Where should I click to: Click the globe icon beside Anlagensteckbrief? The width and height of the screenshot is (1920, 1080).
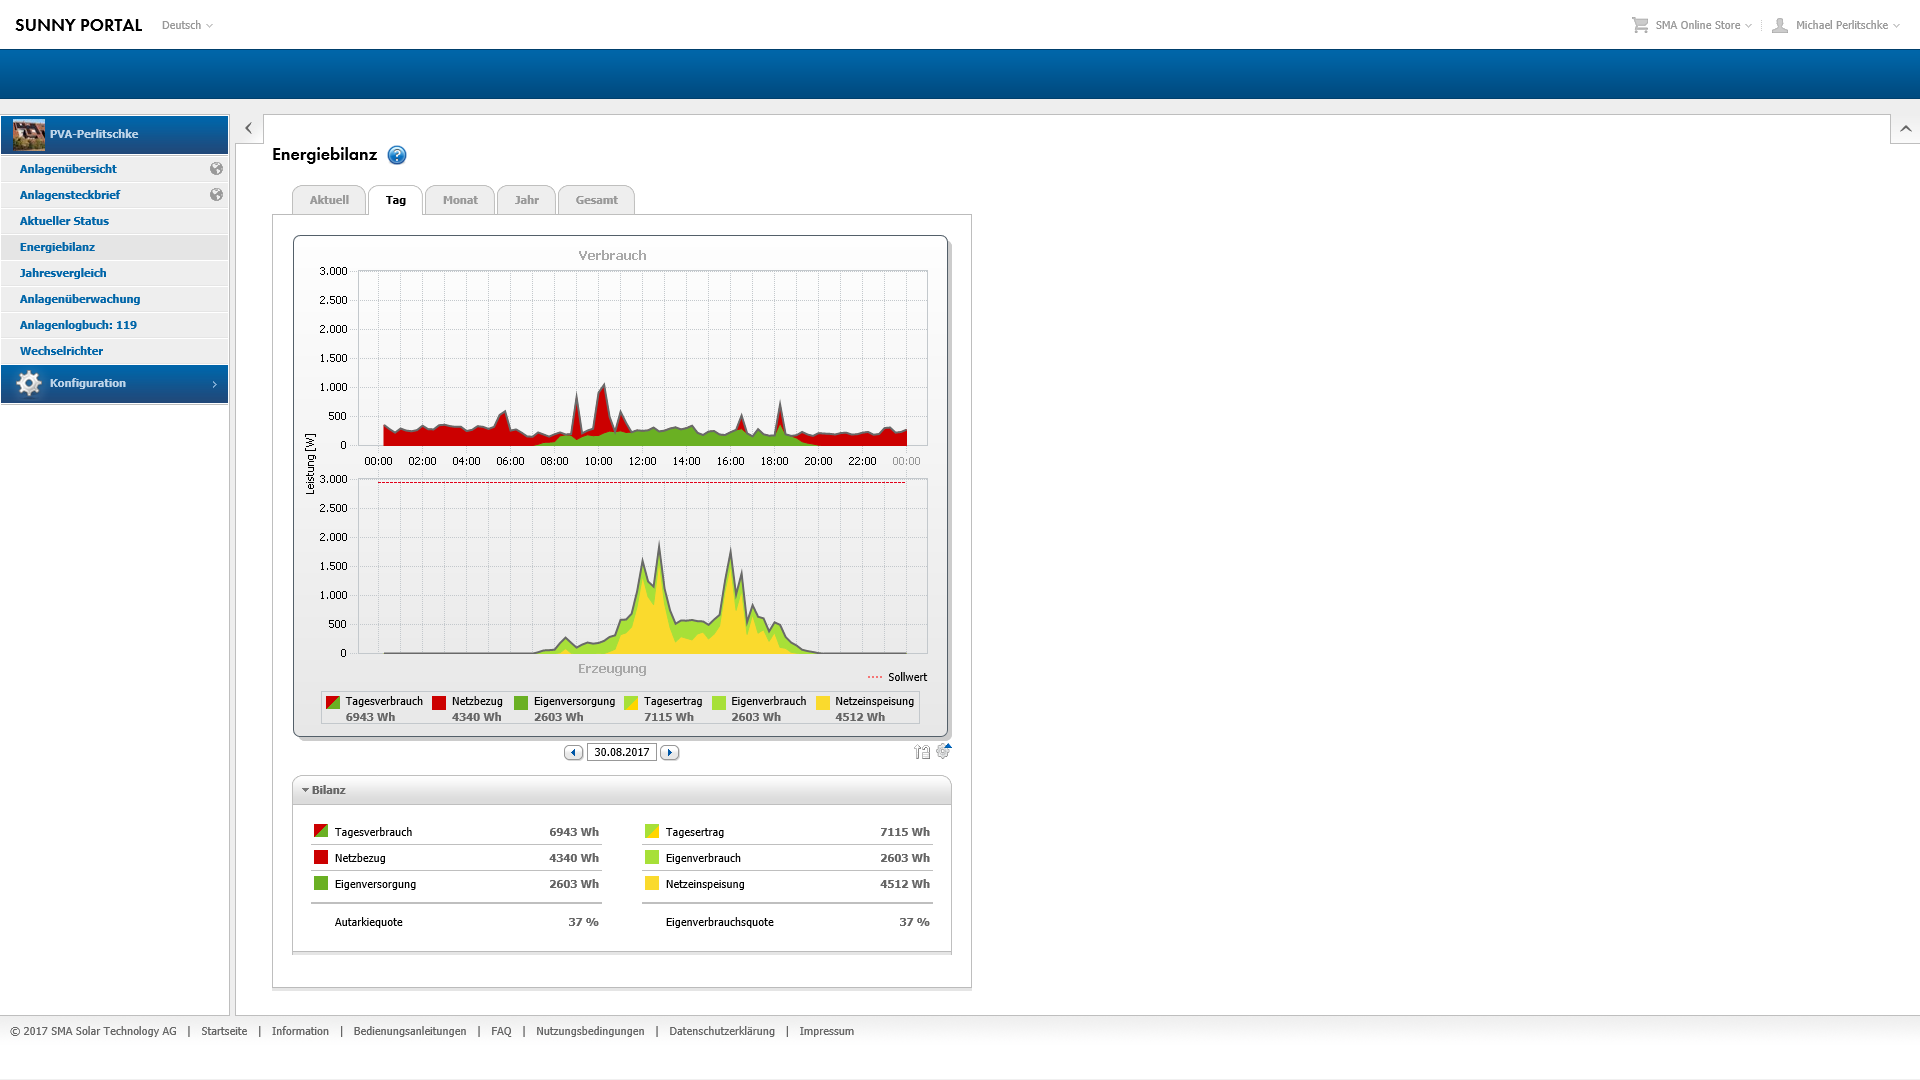[216, 195]
